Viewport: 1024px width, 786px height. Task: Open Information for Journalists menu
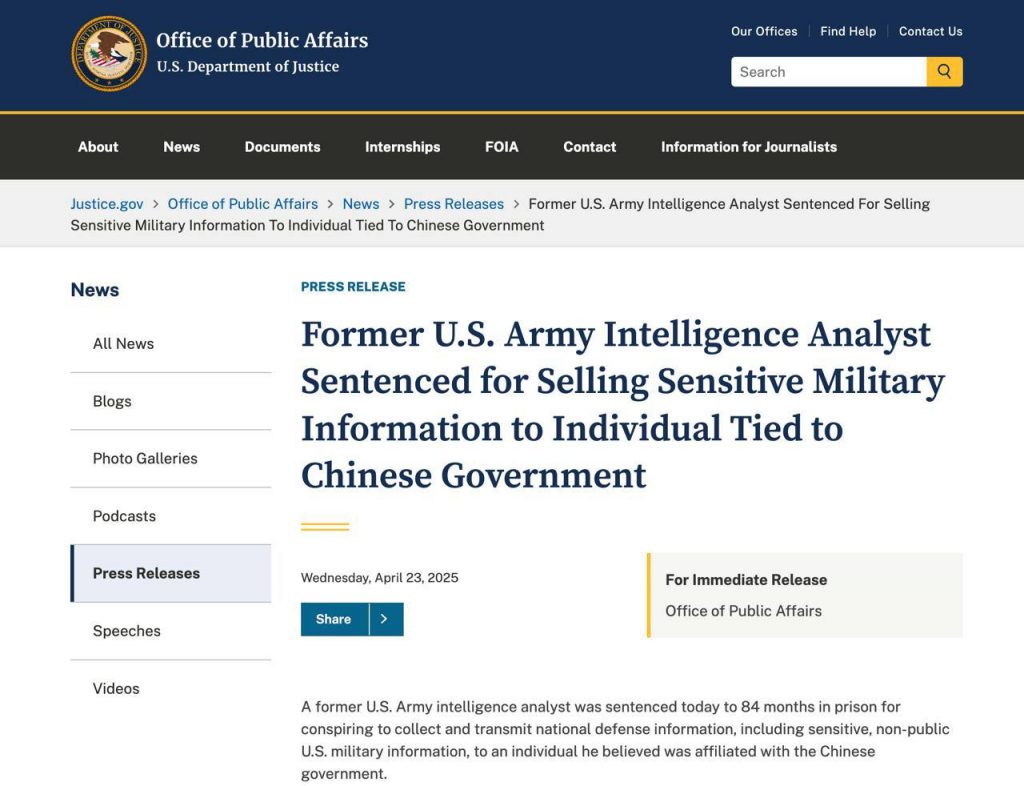point(749,147)
